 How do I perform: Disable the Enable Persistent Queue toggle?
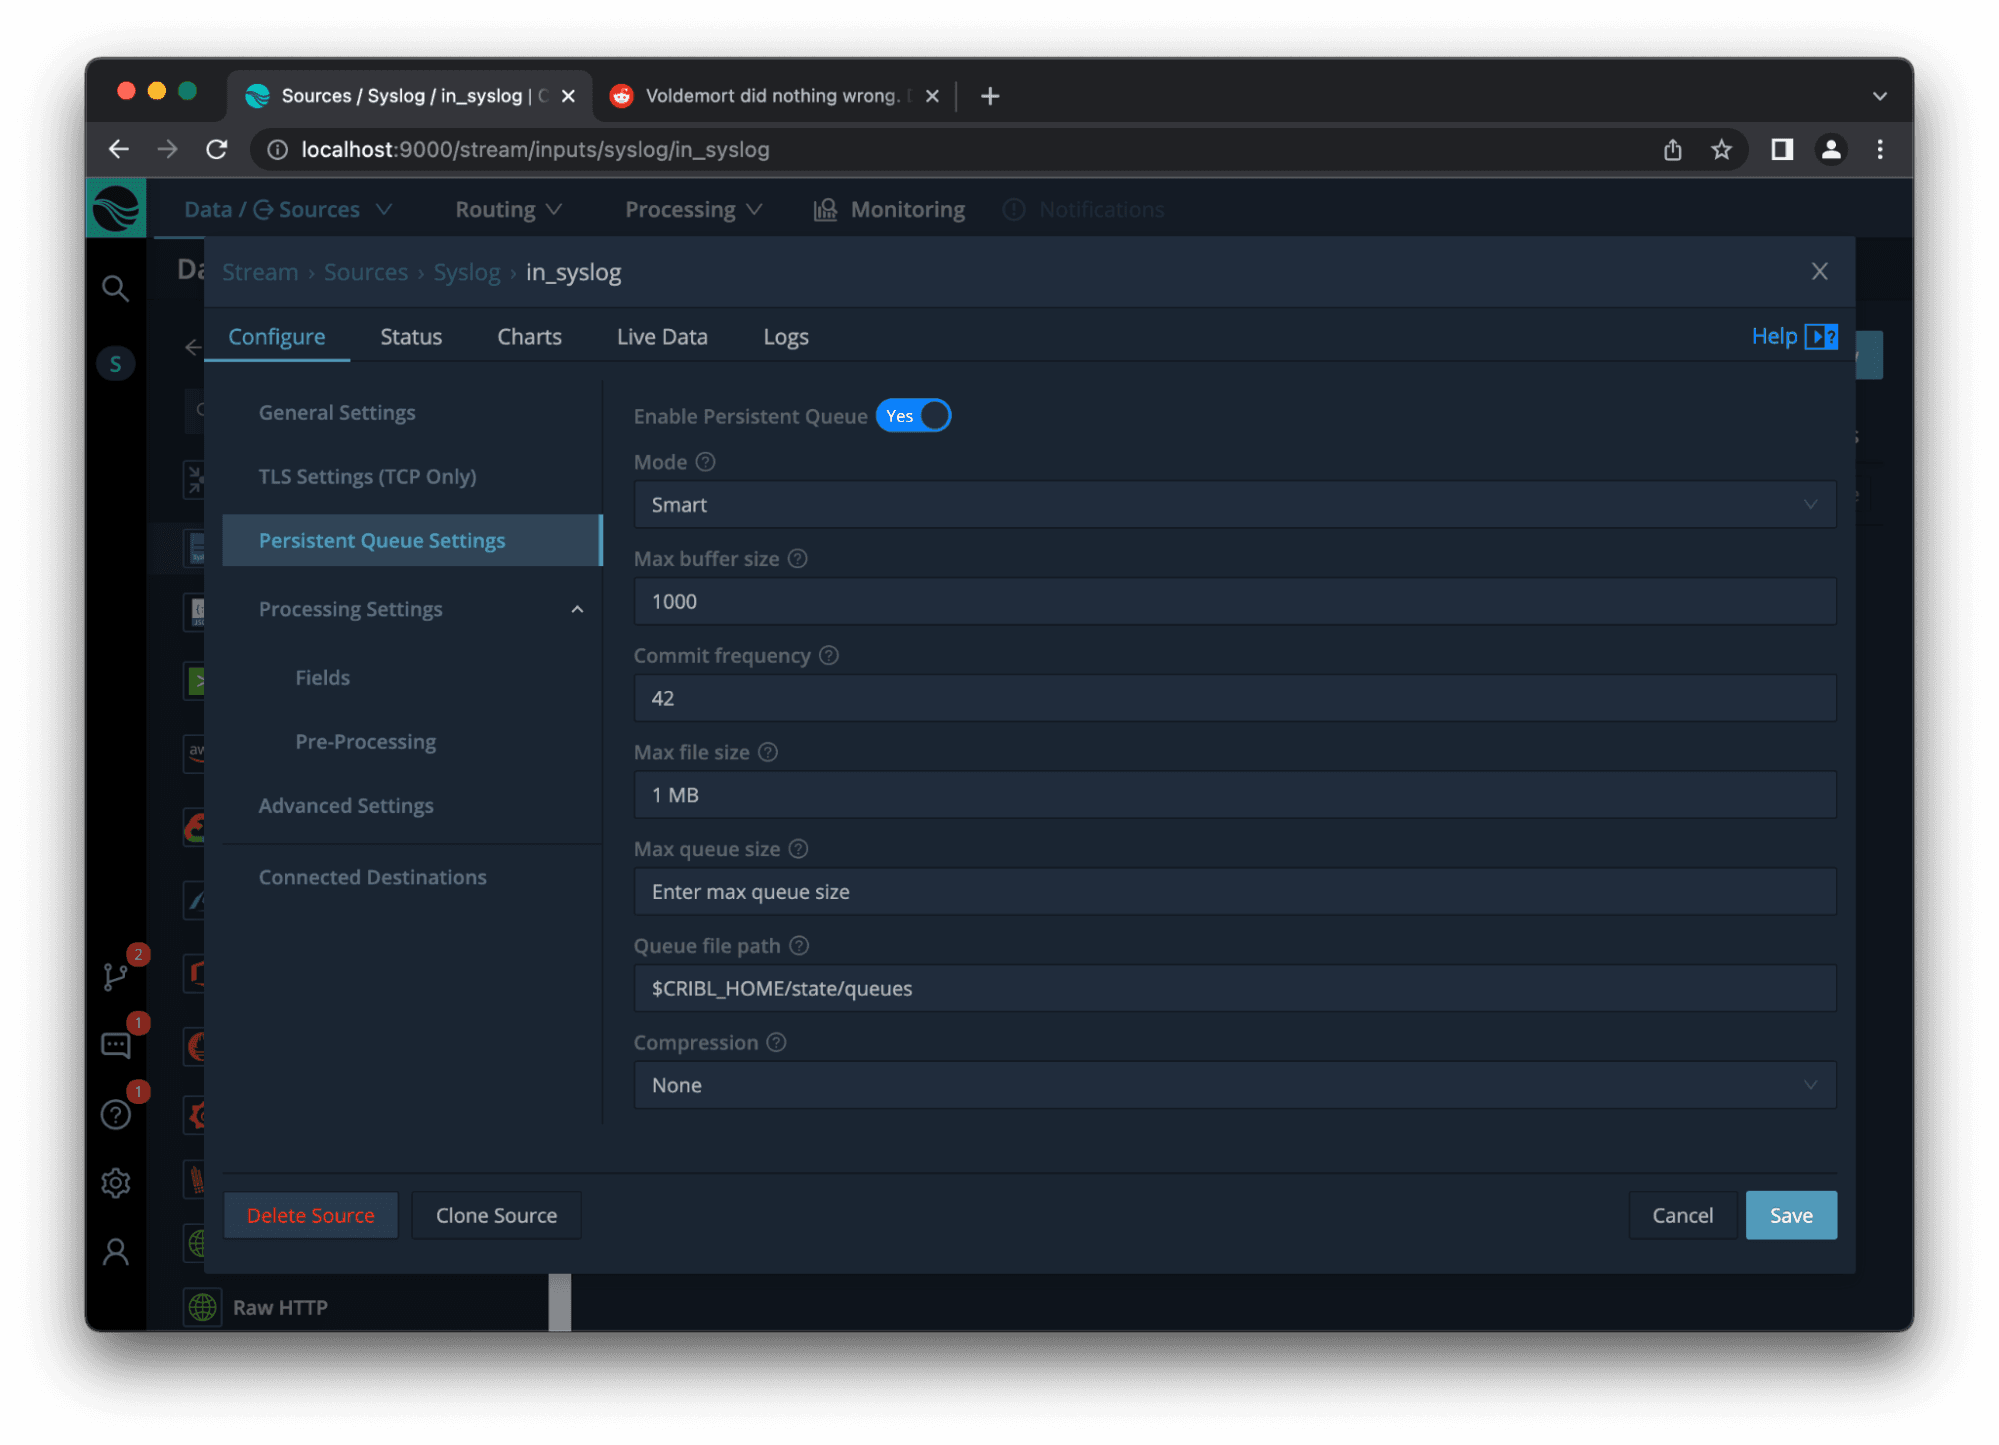913,416
